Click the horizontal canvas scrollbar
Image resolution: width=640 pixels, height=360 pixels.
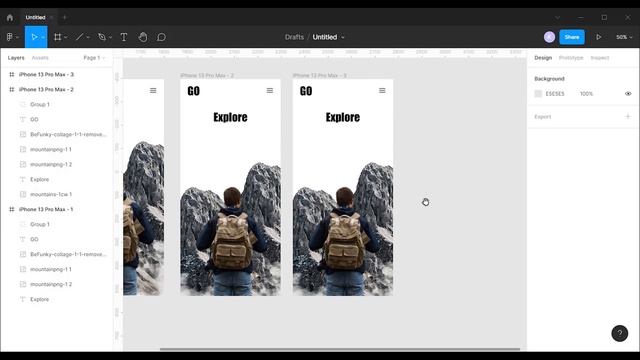click(340, 349)
